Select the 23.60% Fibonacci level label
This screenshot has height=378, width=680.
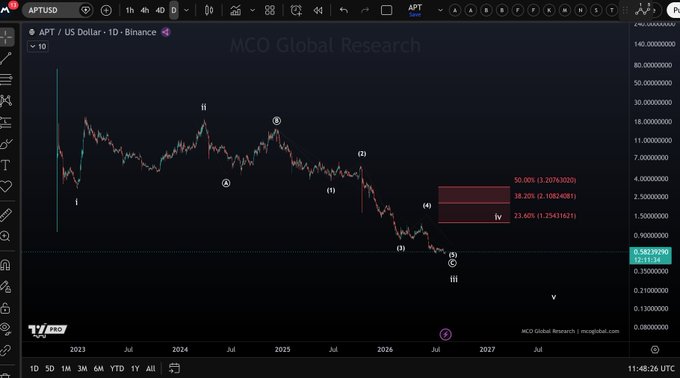(545, 215)
